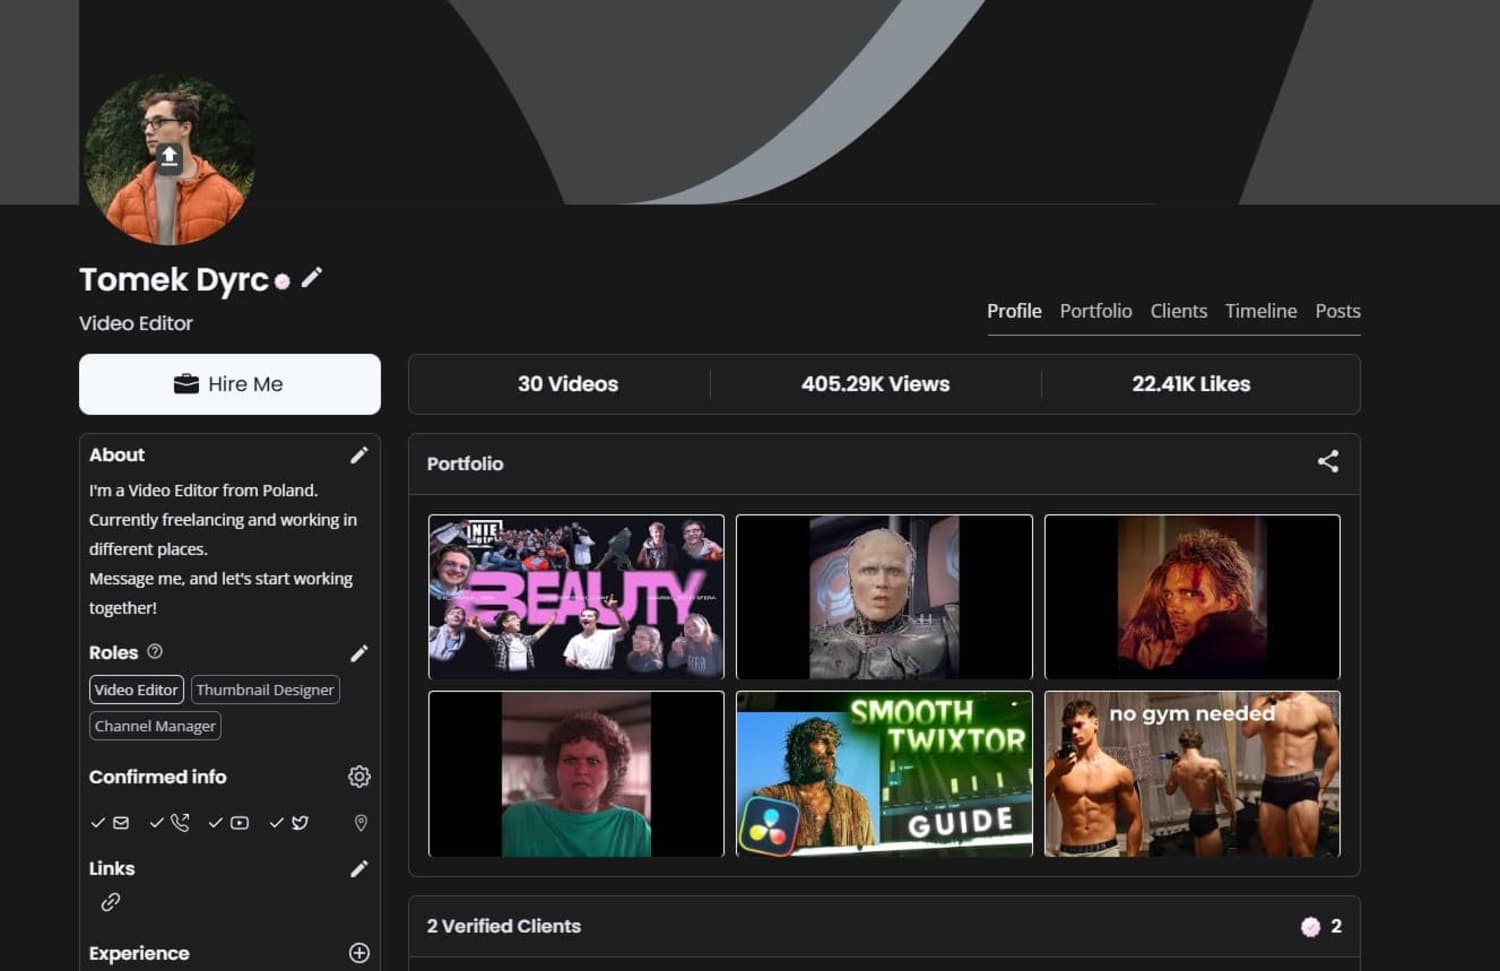Click the 30 Videos stat

click(568, 384)
